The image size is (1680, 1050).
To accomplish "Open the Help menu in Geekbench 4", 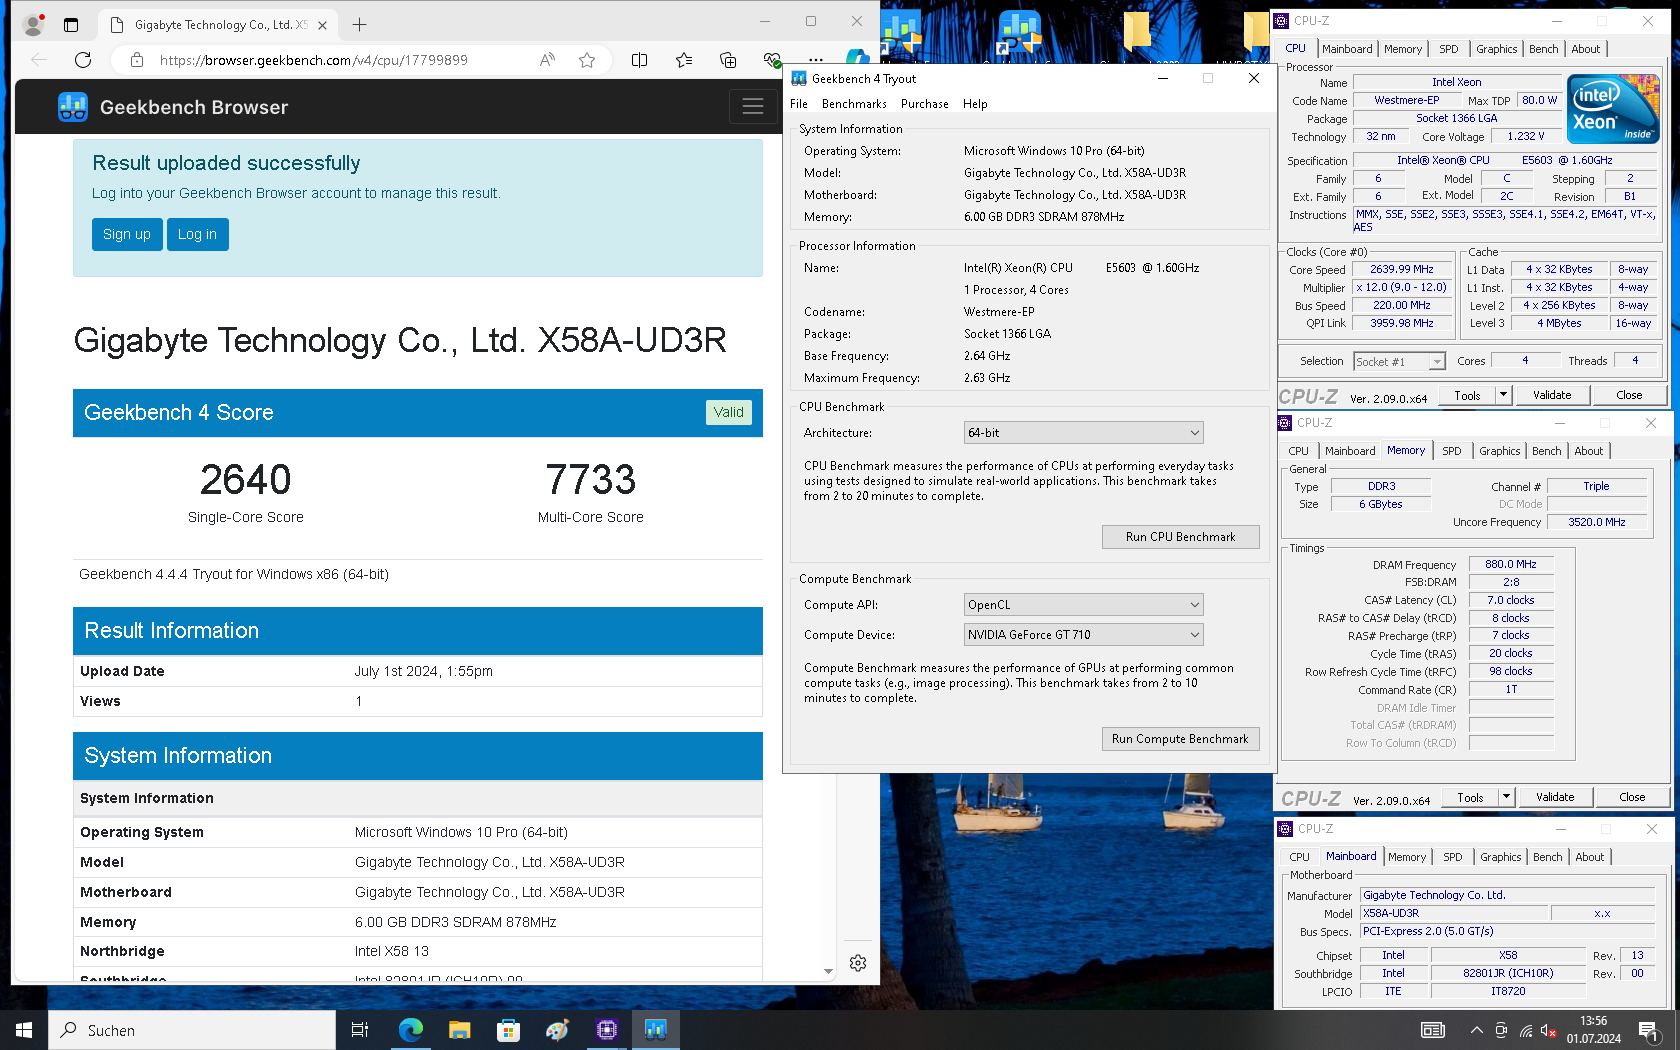I will pos(975,104).
